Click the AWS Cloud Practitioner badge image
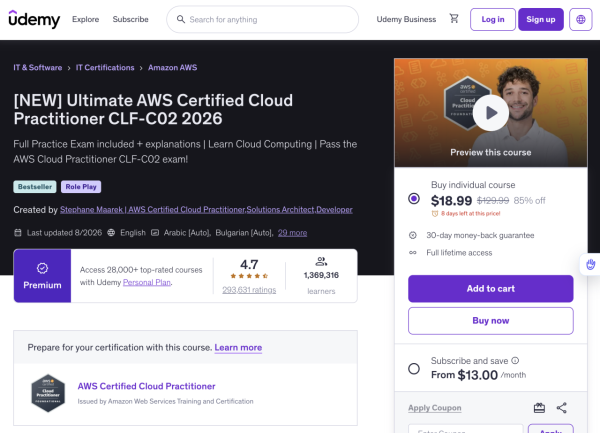The height and width of the screenshot is (433, 600). [x=48, y=393]
